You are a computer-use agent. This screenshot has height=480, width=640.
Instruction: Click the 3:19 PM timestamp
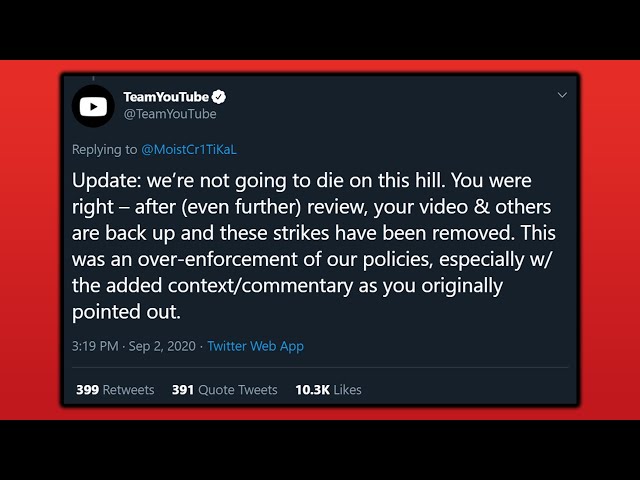pyautogui.click(x=95, y=346)
